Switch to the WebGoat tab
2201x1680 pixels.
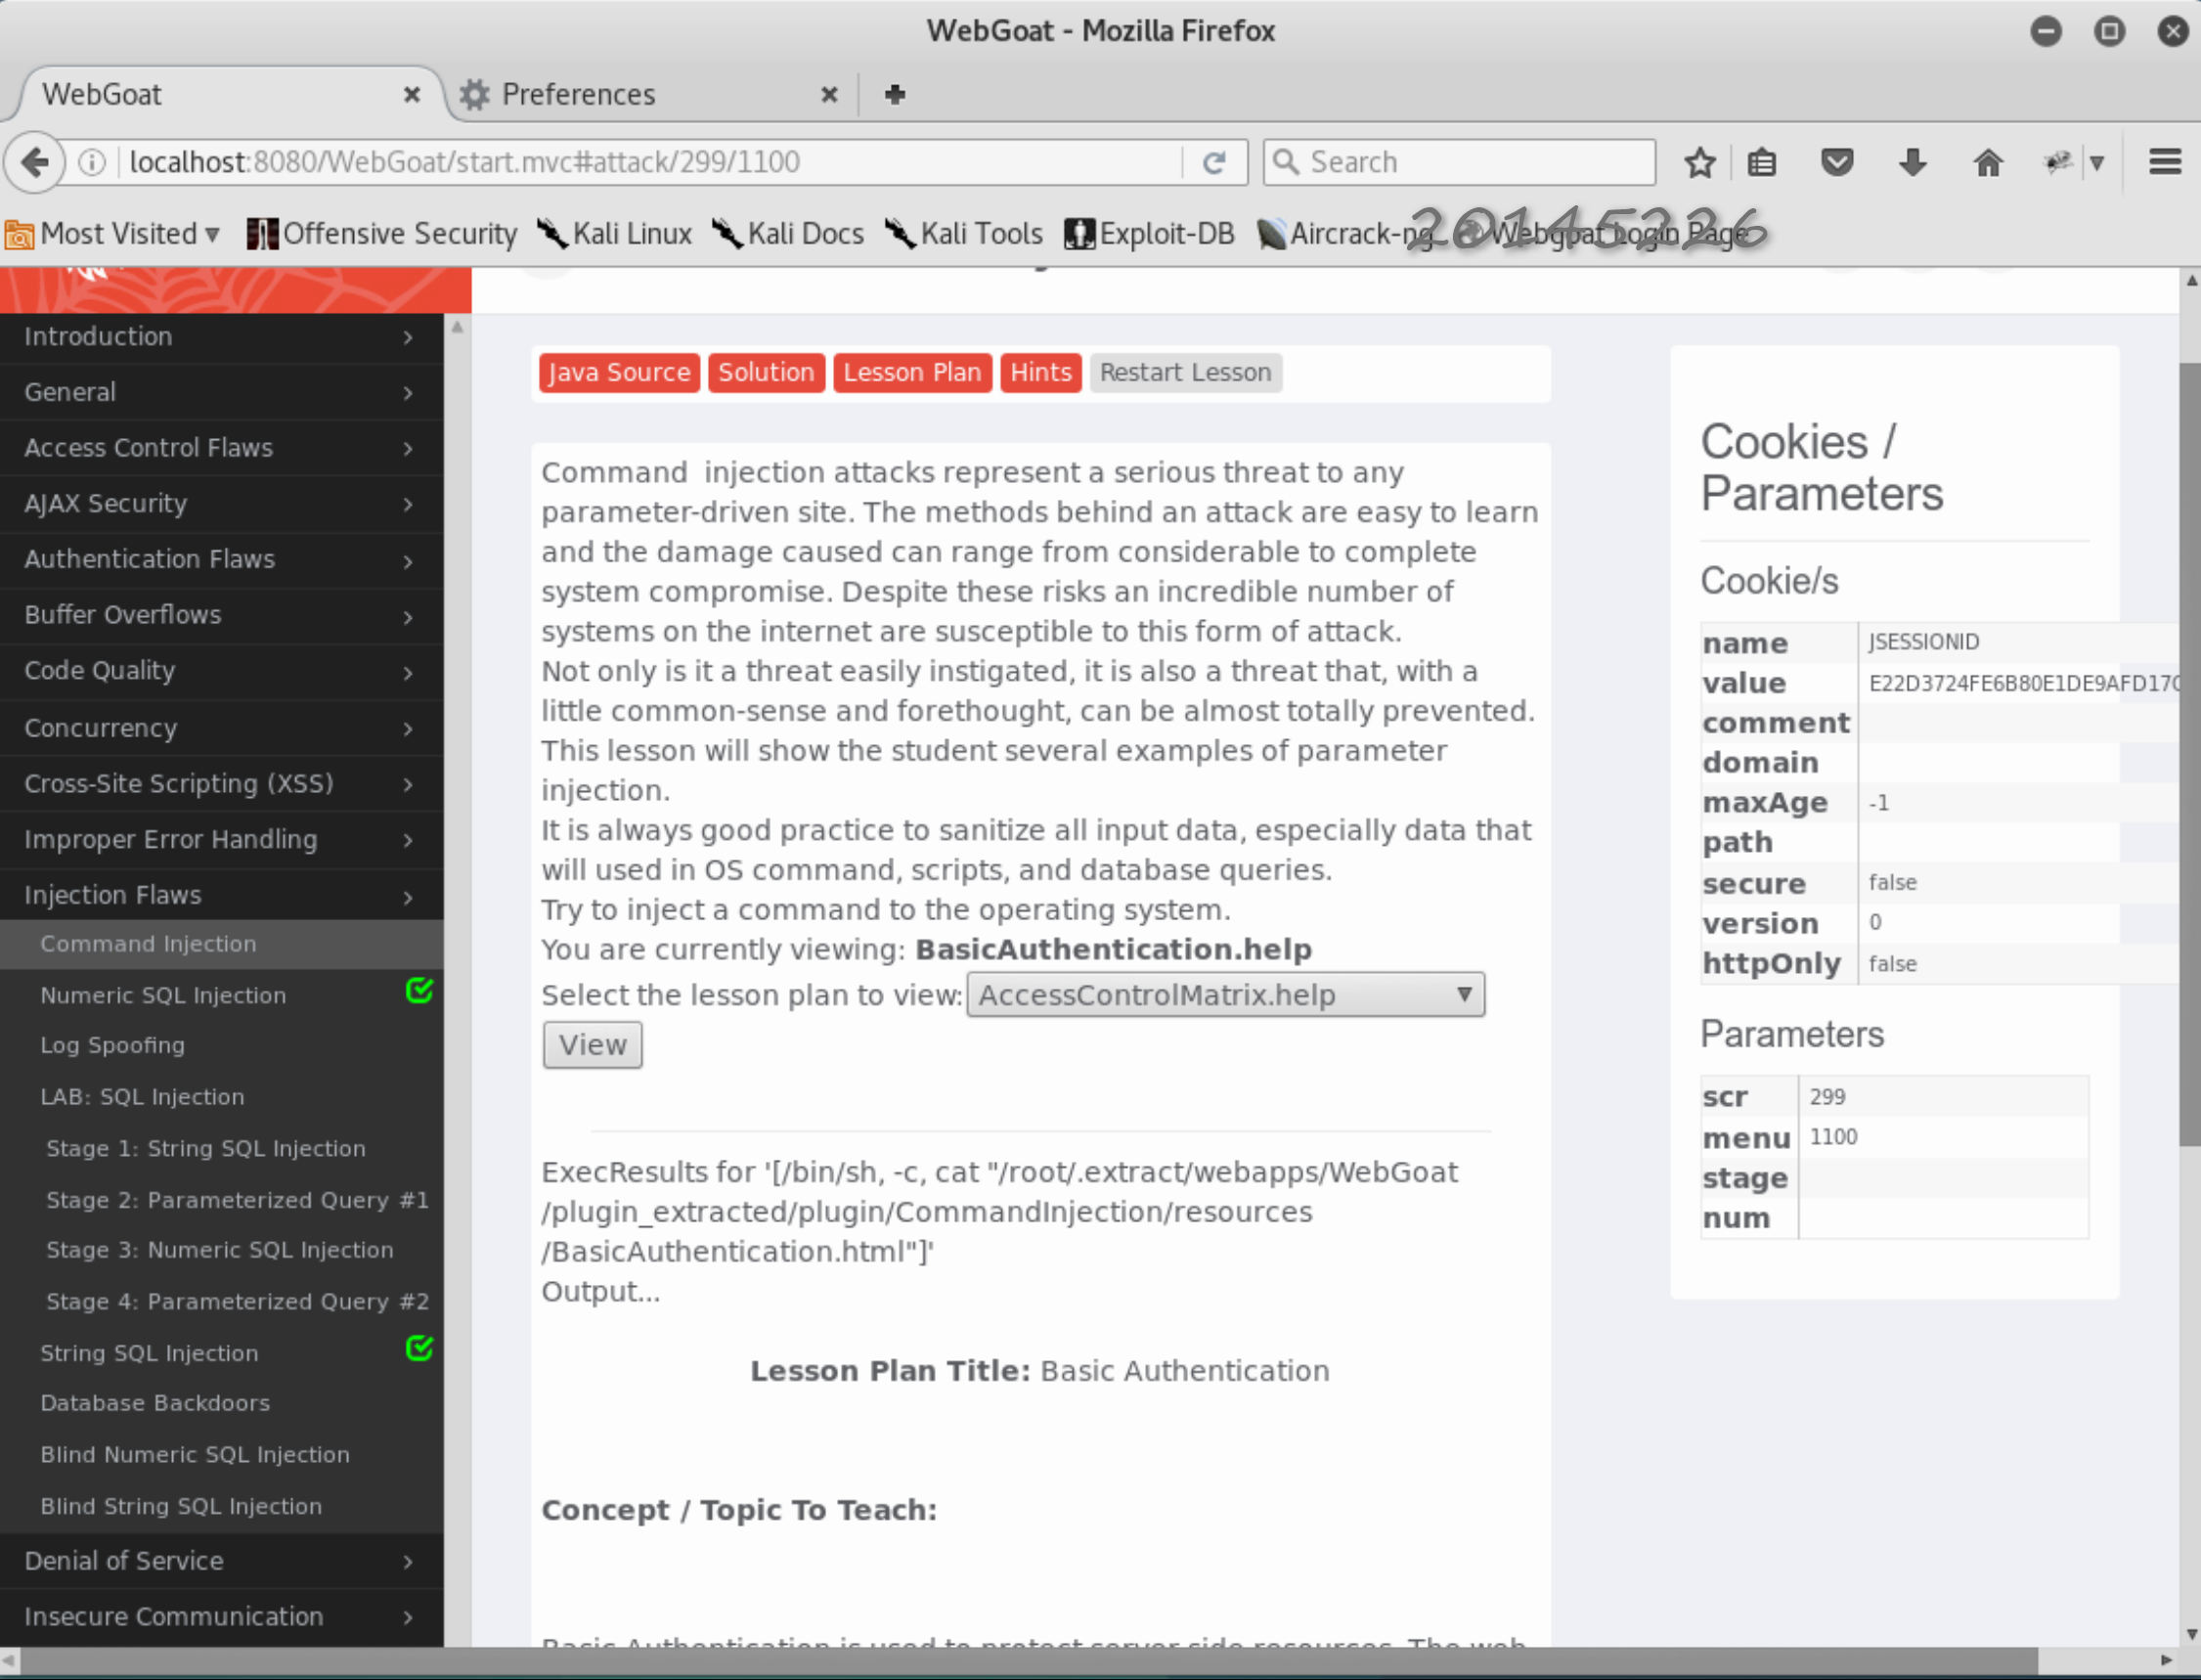[225, 94]
